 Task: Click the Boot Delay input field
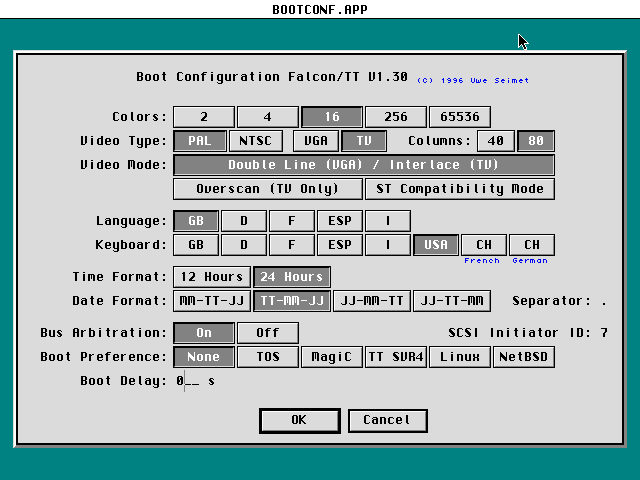pyautogui.click(x=190, y=381)
